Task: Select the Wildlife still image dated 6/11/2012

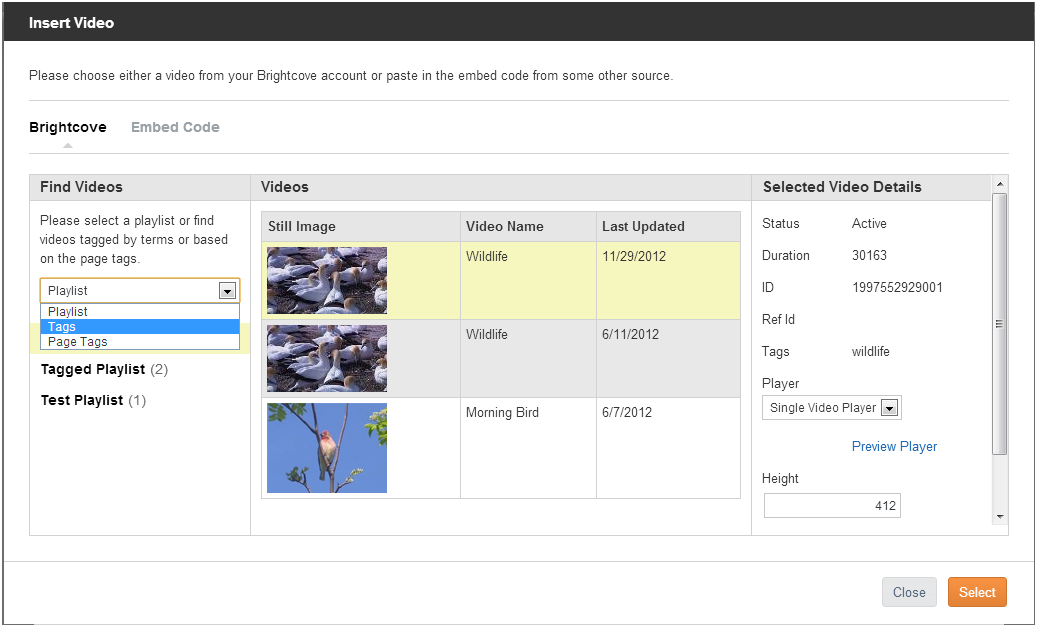Action: 327,358
